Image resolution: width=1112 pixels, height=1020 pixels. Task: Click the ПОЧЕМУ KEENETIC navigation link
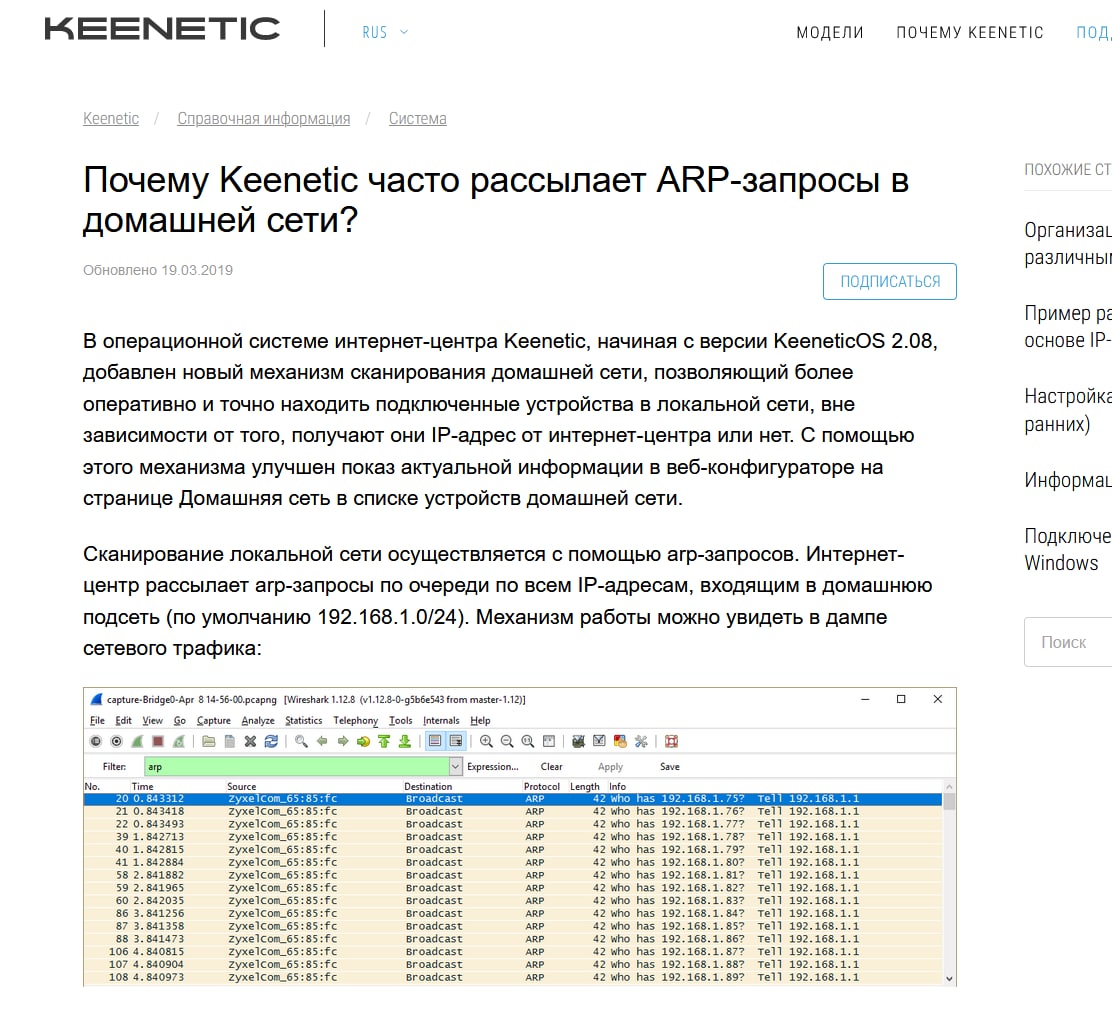[x=969, y=33]
